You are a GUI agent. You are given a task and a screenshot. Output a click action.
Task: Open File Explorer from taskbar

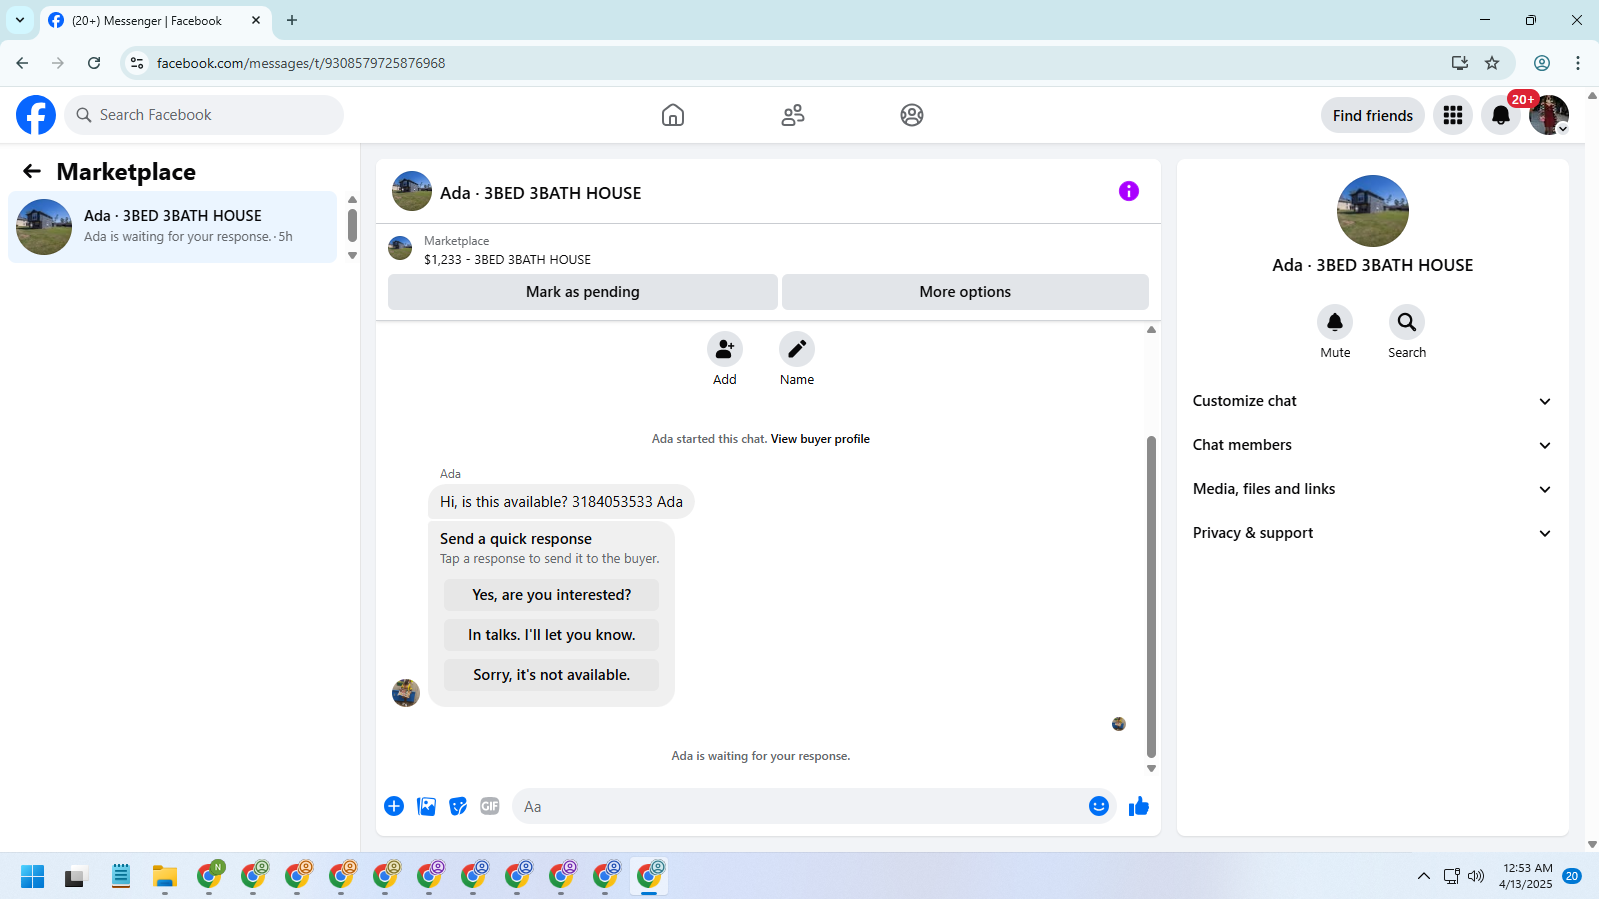pyautogui.click(x=165, y=877)
